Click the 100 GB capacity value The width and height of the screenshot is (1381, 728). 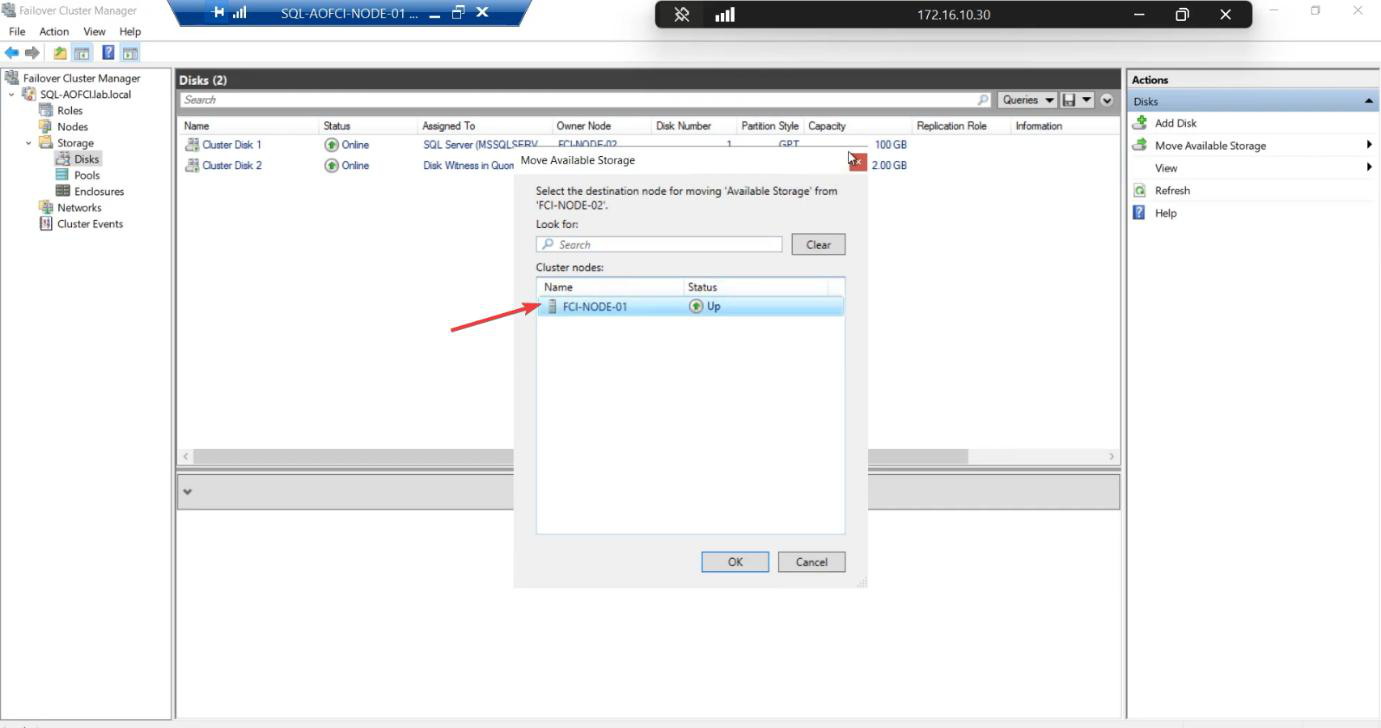pyautogui.click(x=890, y=145)
